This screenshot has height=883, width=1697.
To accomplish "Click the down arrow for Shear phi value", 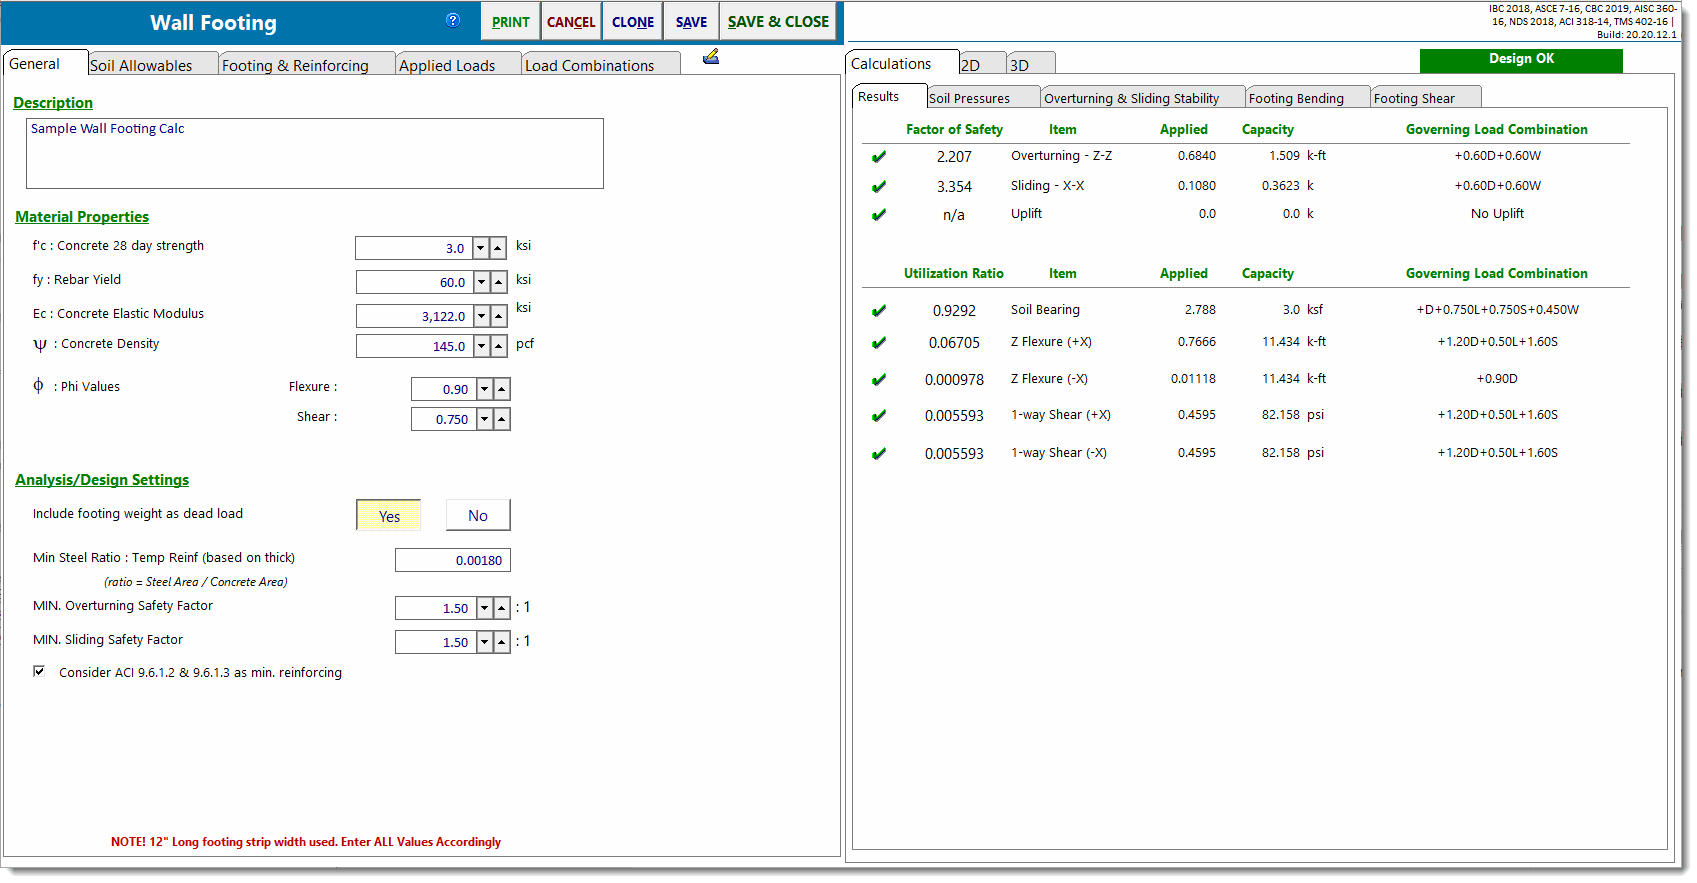I will (x=485, y=419).
